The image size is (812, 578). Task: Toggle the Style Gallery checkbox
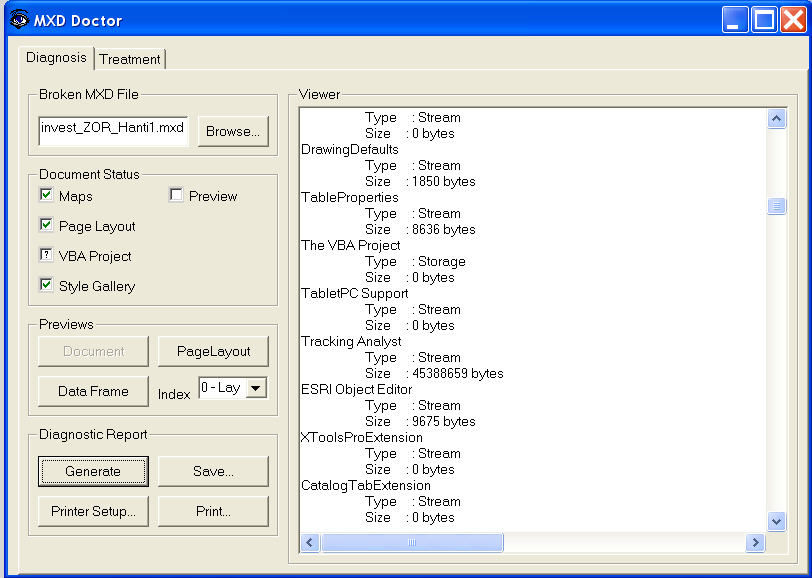click(x=46, y=285)
